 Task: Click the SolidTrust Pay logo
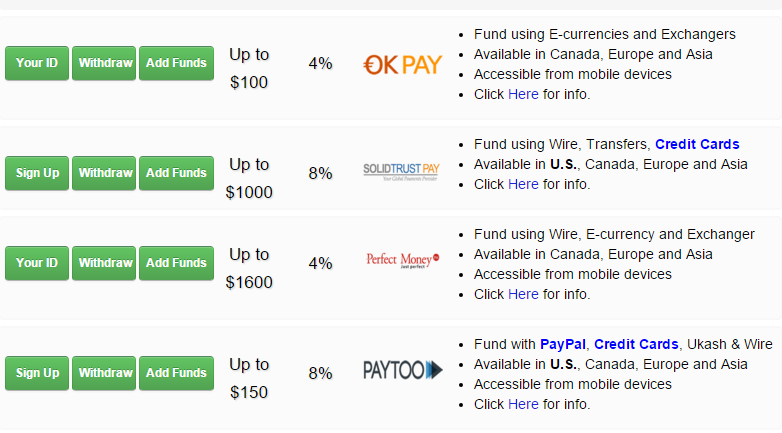coord(402,172)
